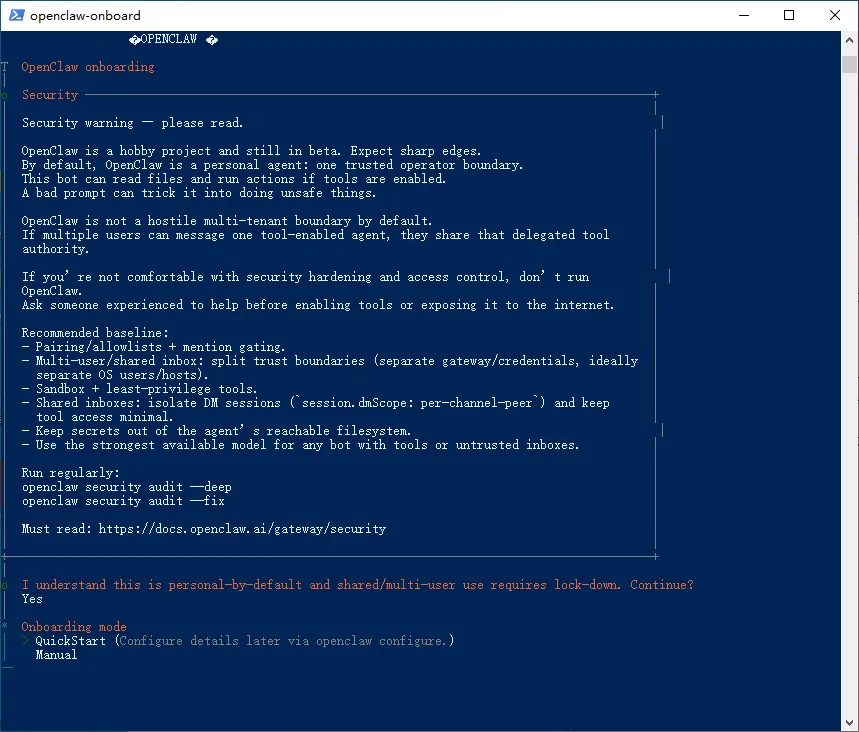859x732 pixels.
Task: Click the 'I understand this is personal-by-default' prompt
Action: (x=358, y=585)
